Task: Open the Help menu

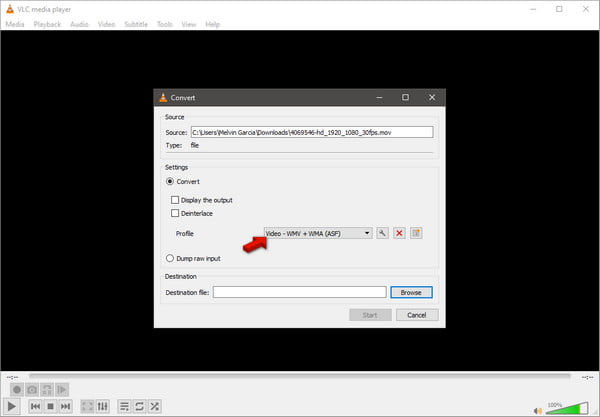Action: click(x=212, y=24)
